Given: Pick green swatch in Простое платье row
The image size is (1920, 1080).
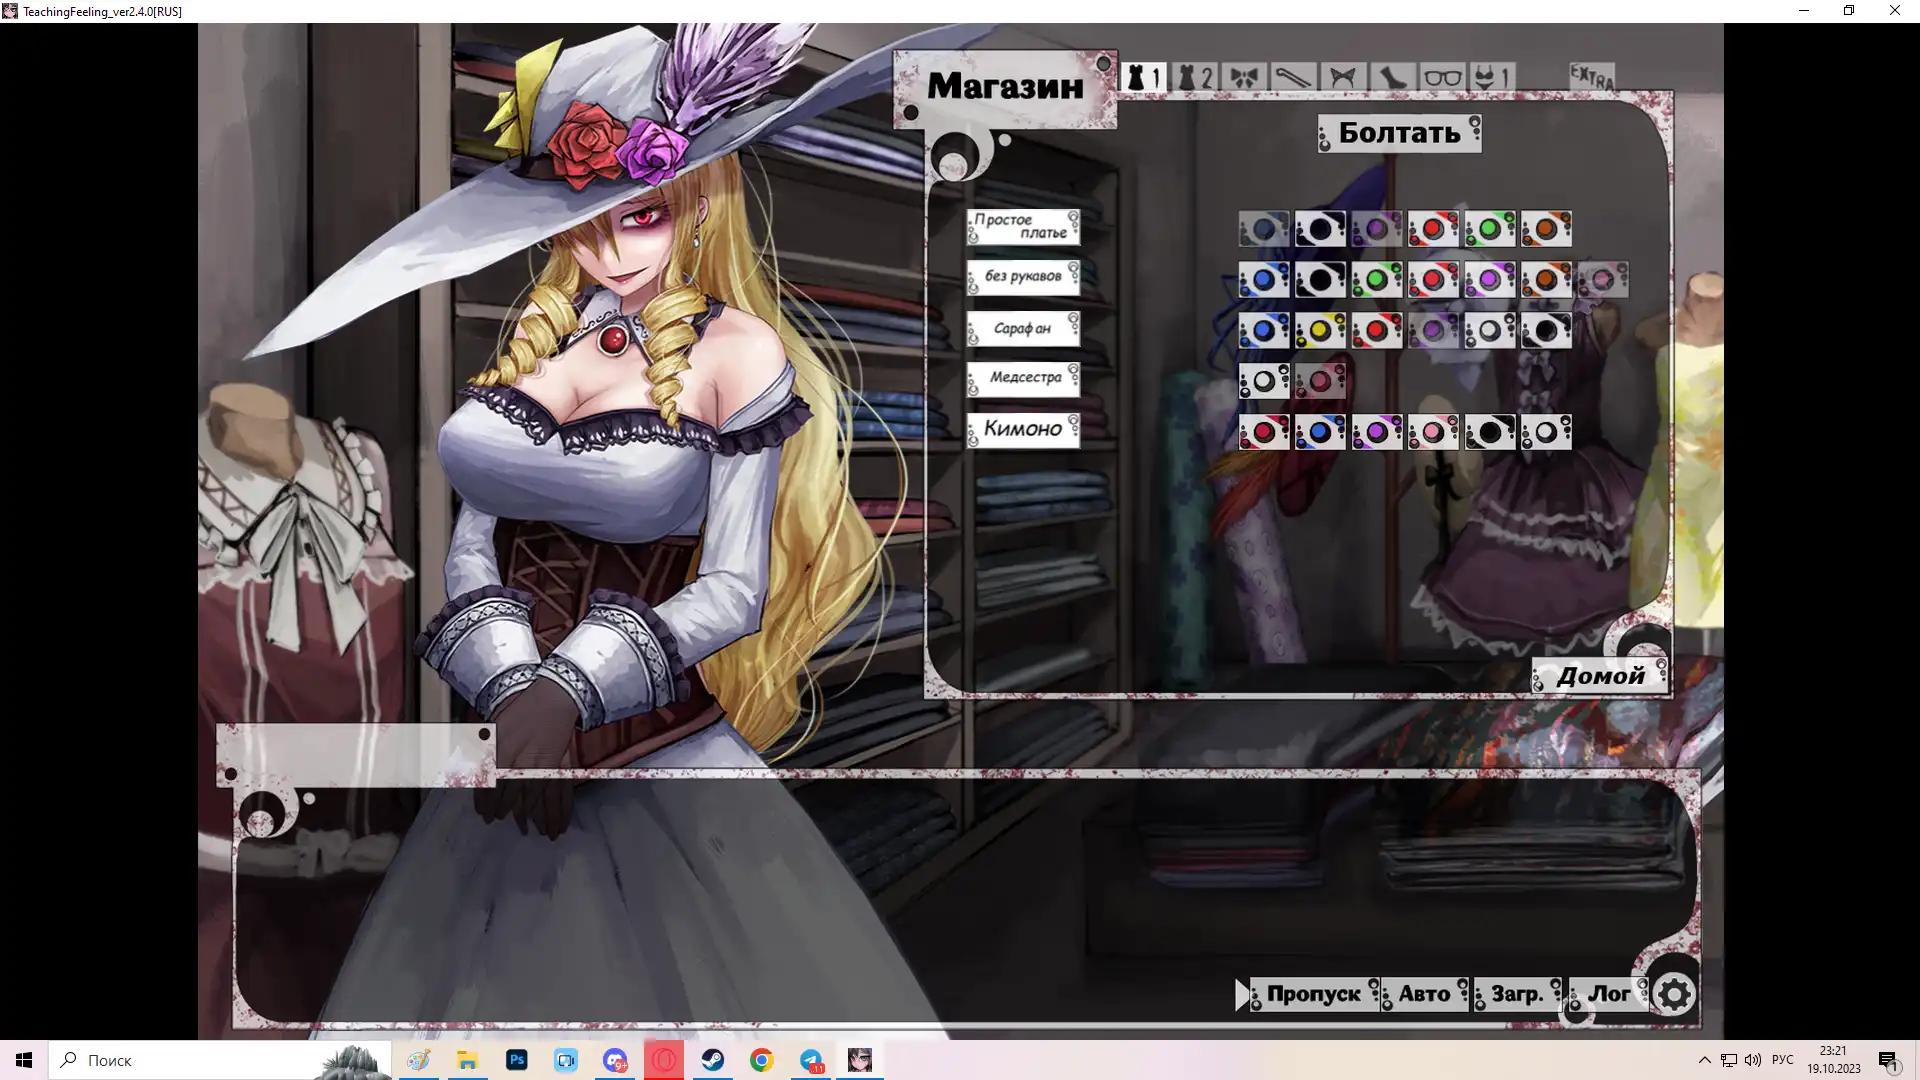Looking at the screenshot, I should pyautogui.click(x=1489, y=229).
